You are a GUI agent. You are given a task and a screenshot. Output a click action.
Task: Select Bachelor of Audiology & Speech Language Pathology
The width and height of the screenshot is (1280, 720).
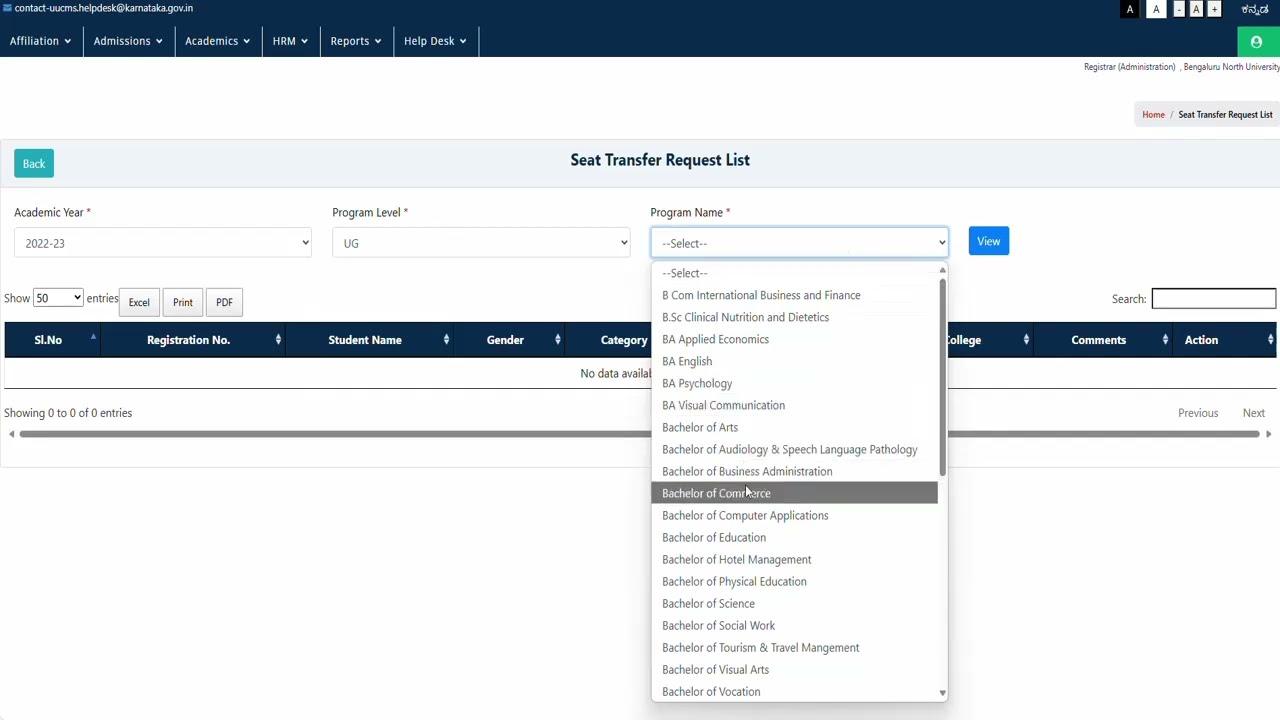click(x=795, y=449)
